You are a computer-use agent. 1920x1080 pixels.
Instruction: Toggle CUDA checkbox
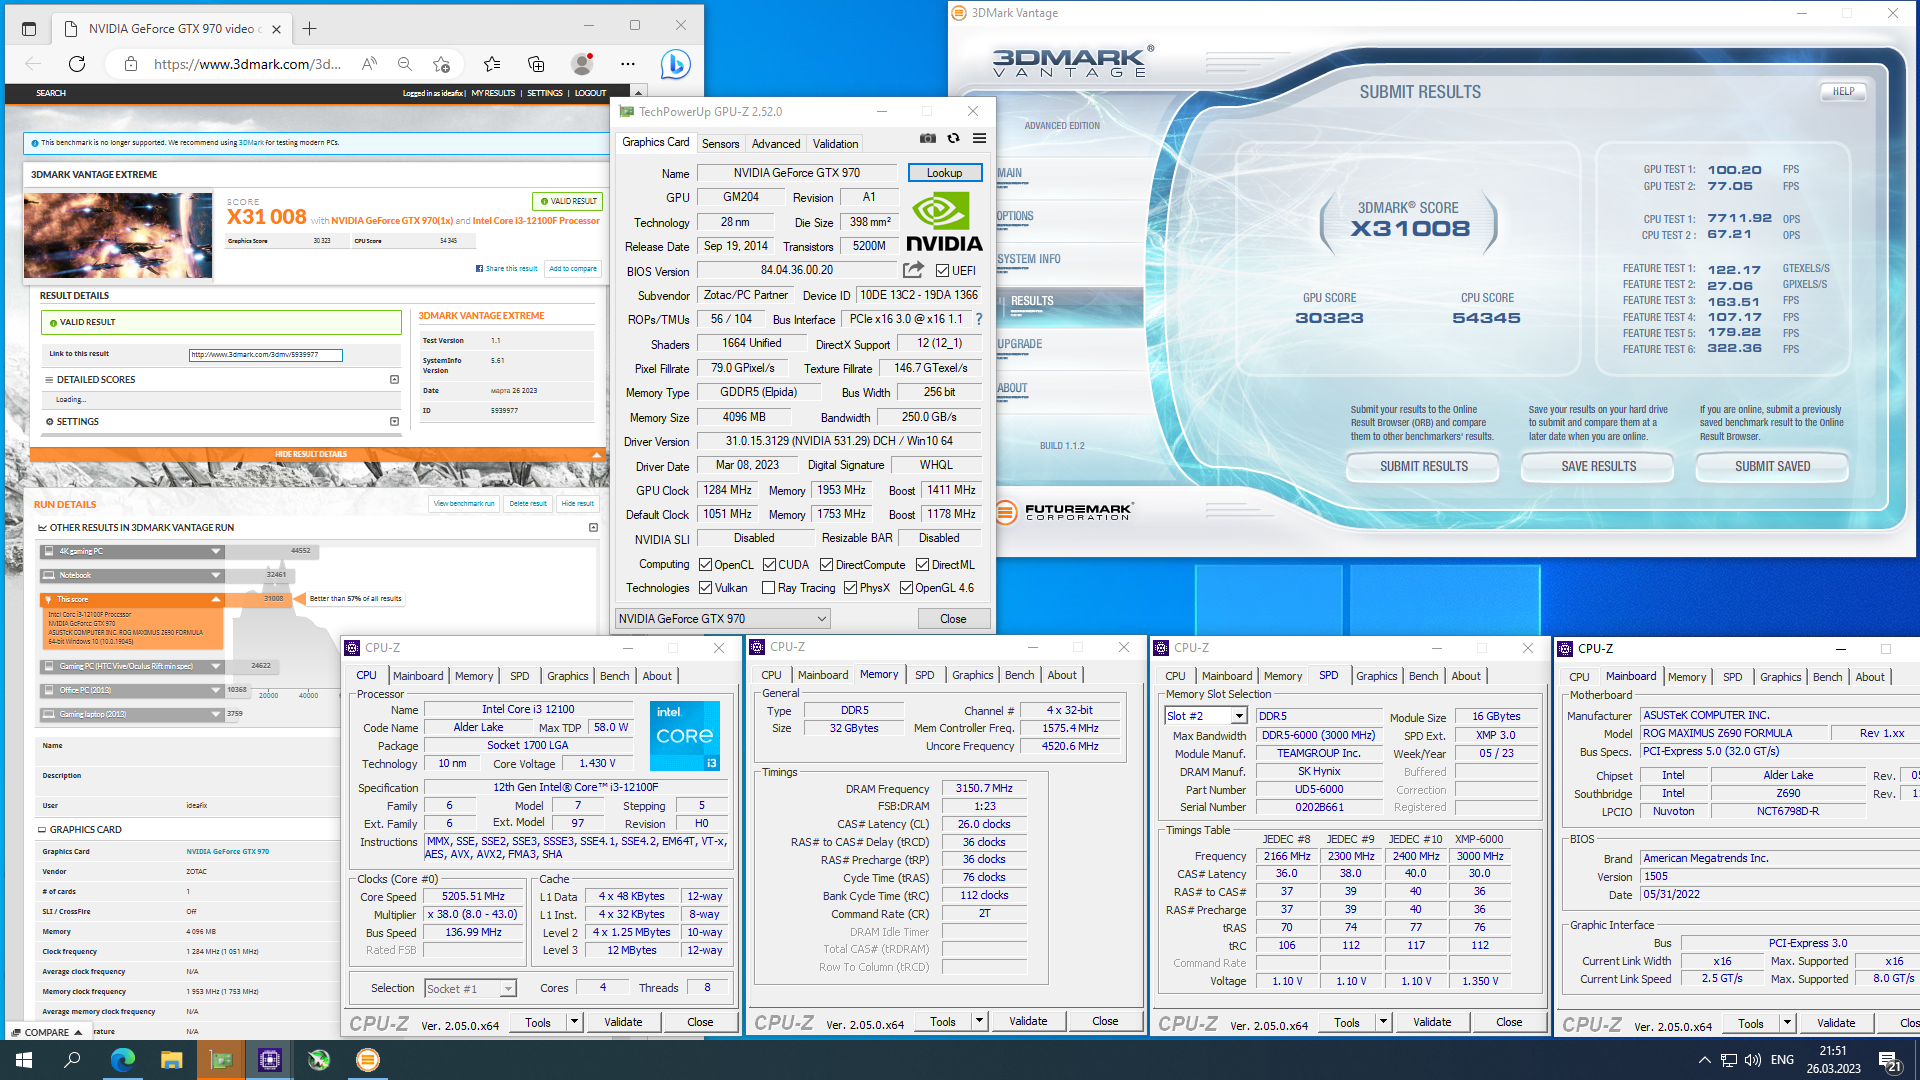point(769,565)
